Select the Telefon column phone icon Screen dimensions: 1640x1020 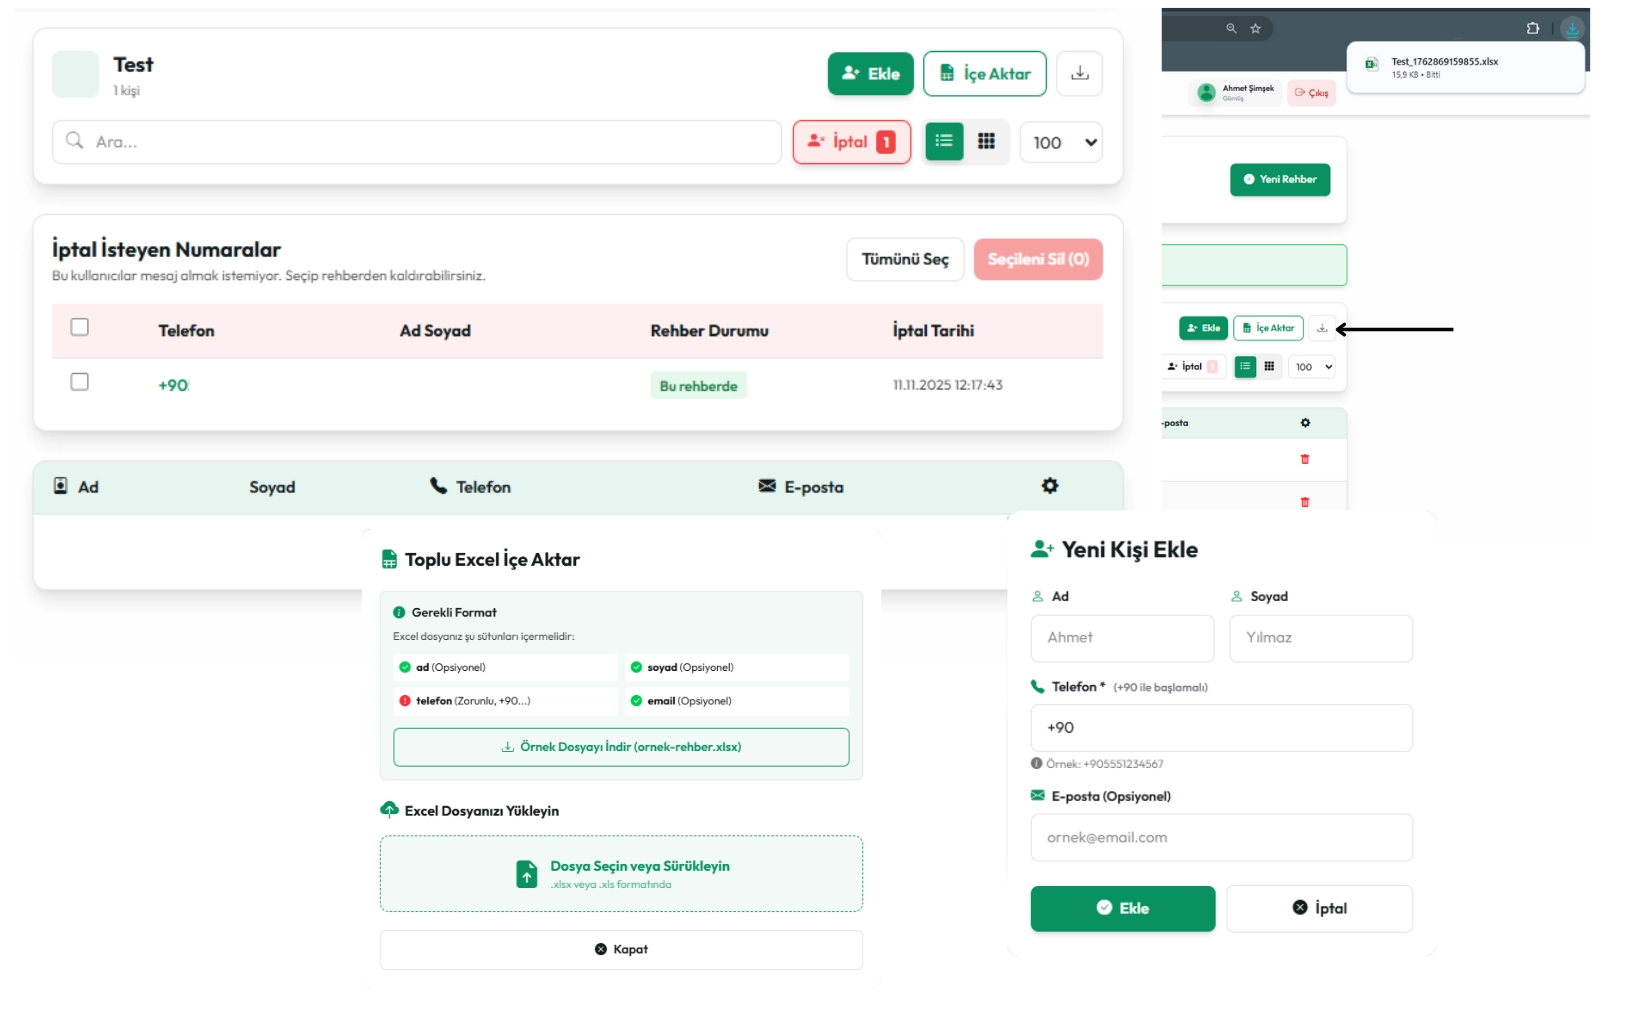coord(437,487)
